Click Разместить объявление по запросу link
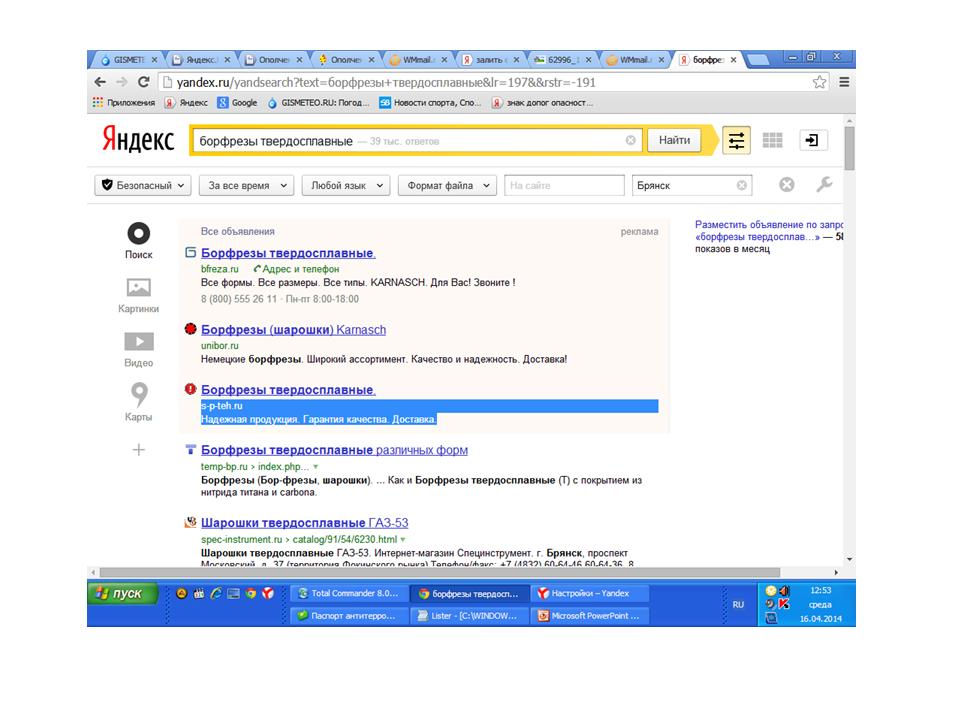This screenshot has width=960, height=720. coord(768,231)
